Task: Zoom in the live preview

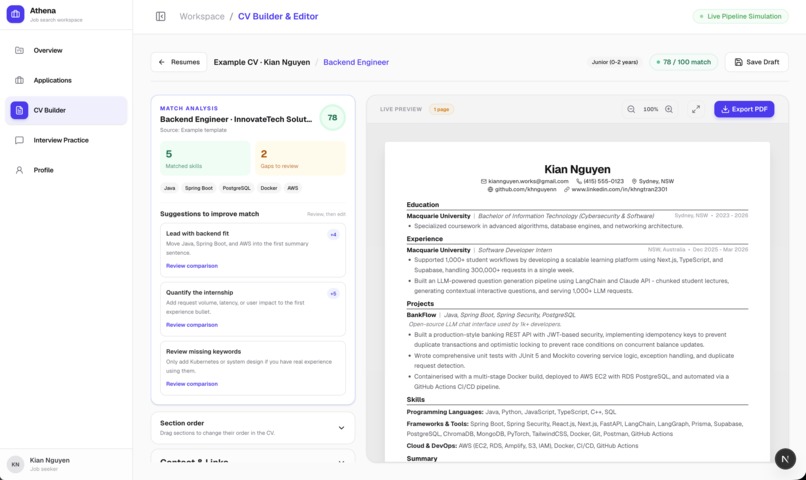Action: (669, 109)
